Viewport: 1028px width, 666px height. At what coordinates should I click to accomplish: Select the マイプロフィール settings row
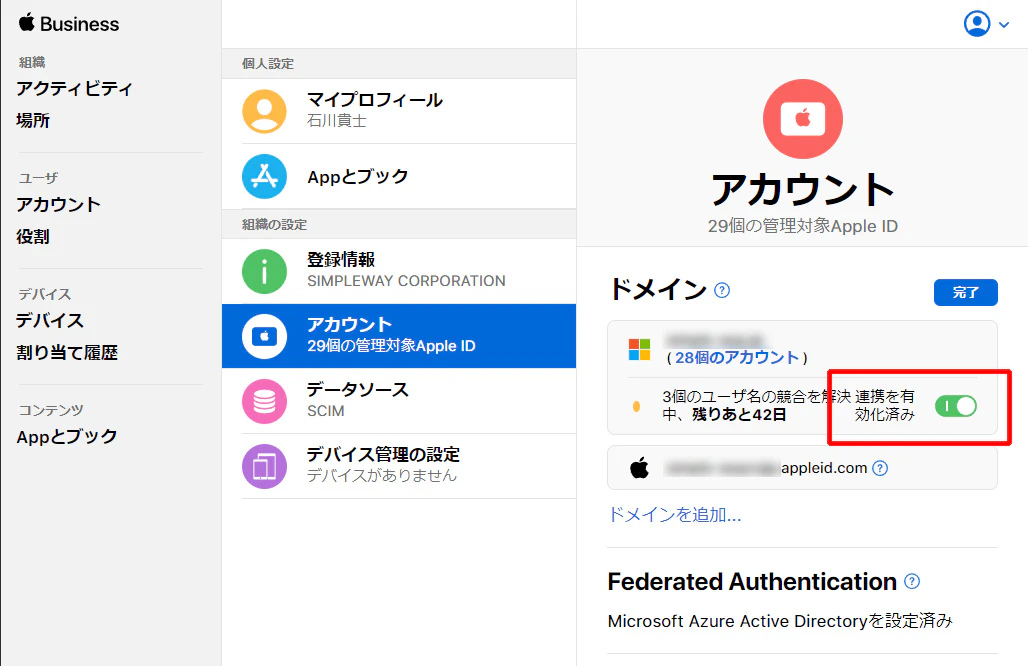399,111
